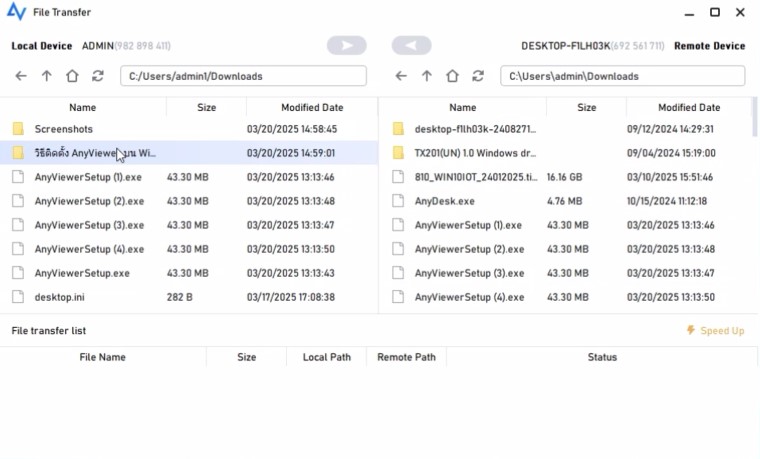Click the AnyViewer logo in title bar
The image size is (760, 459).
coord(16,12)
